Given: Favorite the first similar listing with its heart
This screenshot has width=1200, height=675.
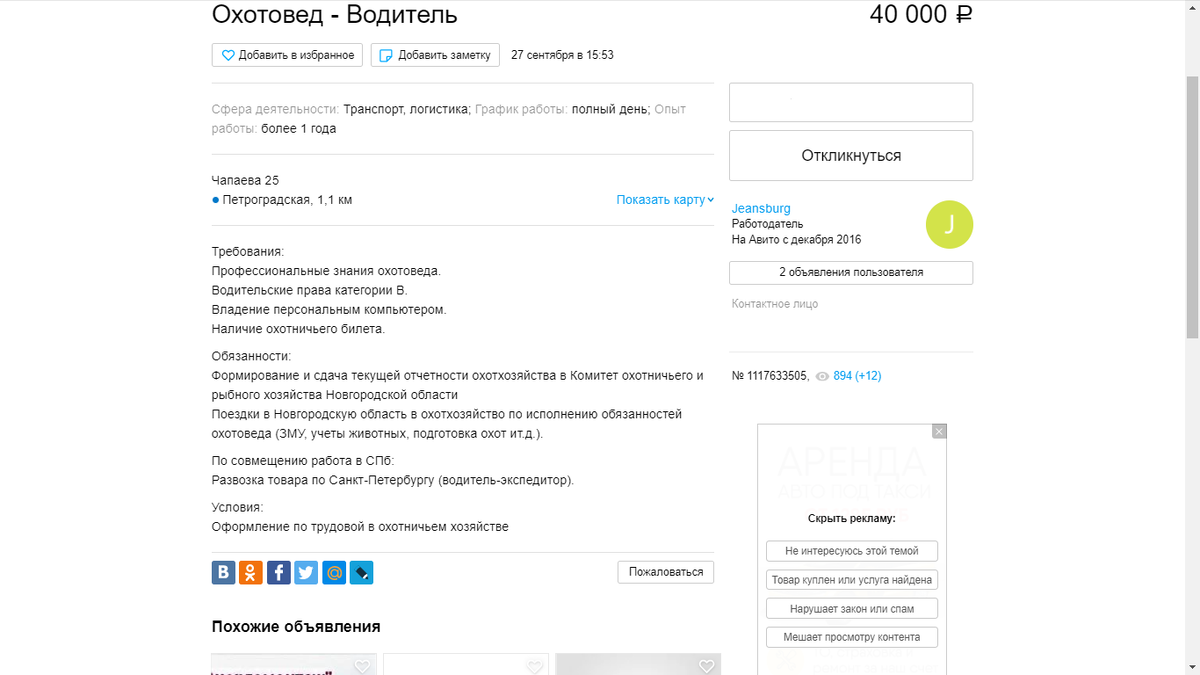Looking at the screenshot, I should 362,666.
